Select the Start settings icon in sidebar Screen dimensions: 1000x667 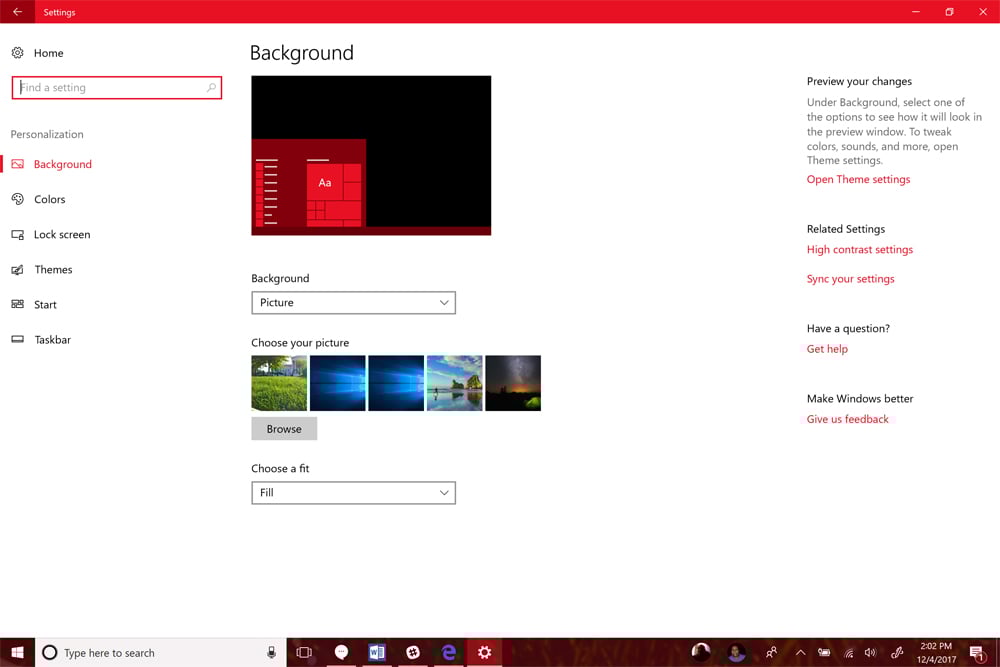[x=19, y=304]
